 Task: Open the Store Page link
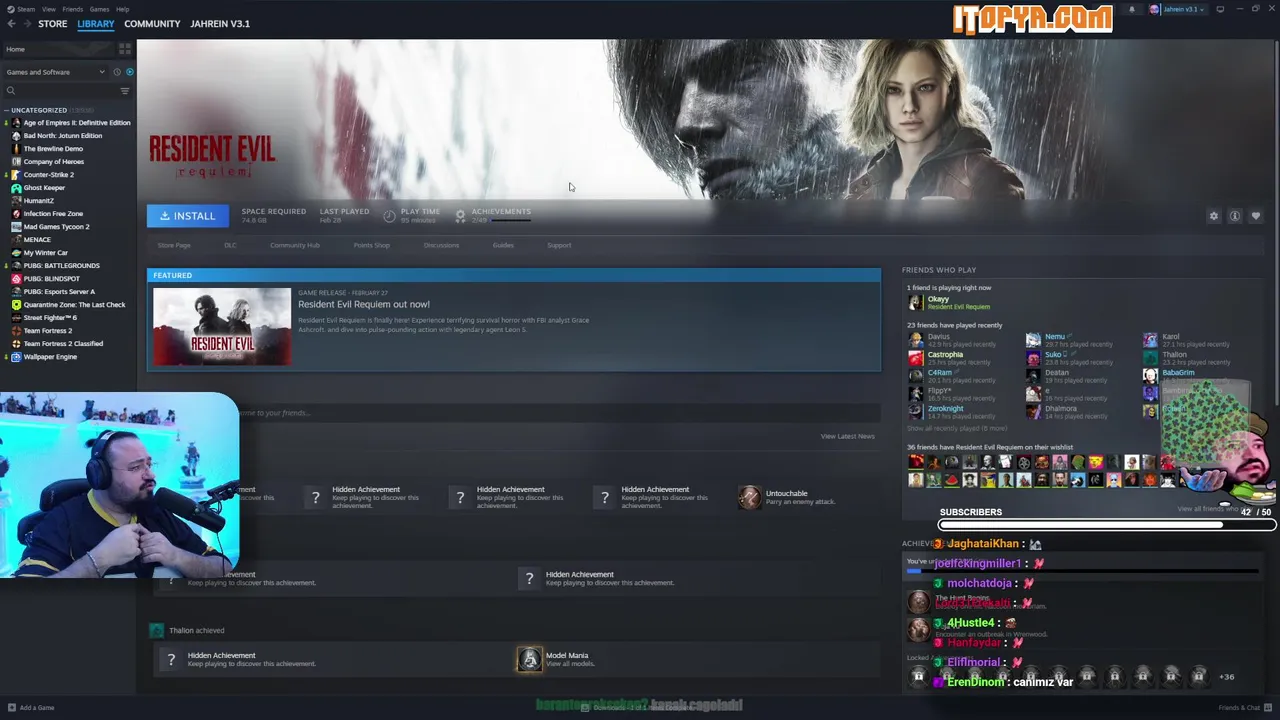coord(174,246)
